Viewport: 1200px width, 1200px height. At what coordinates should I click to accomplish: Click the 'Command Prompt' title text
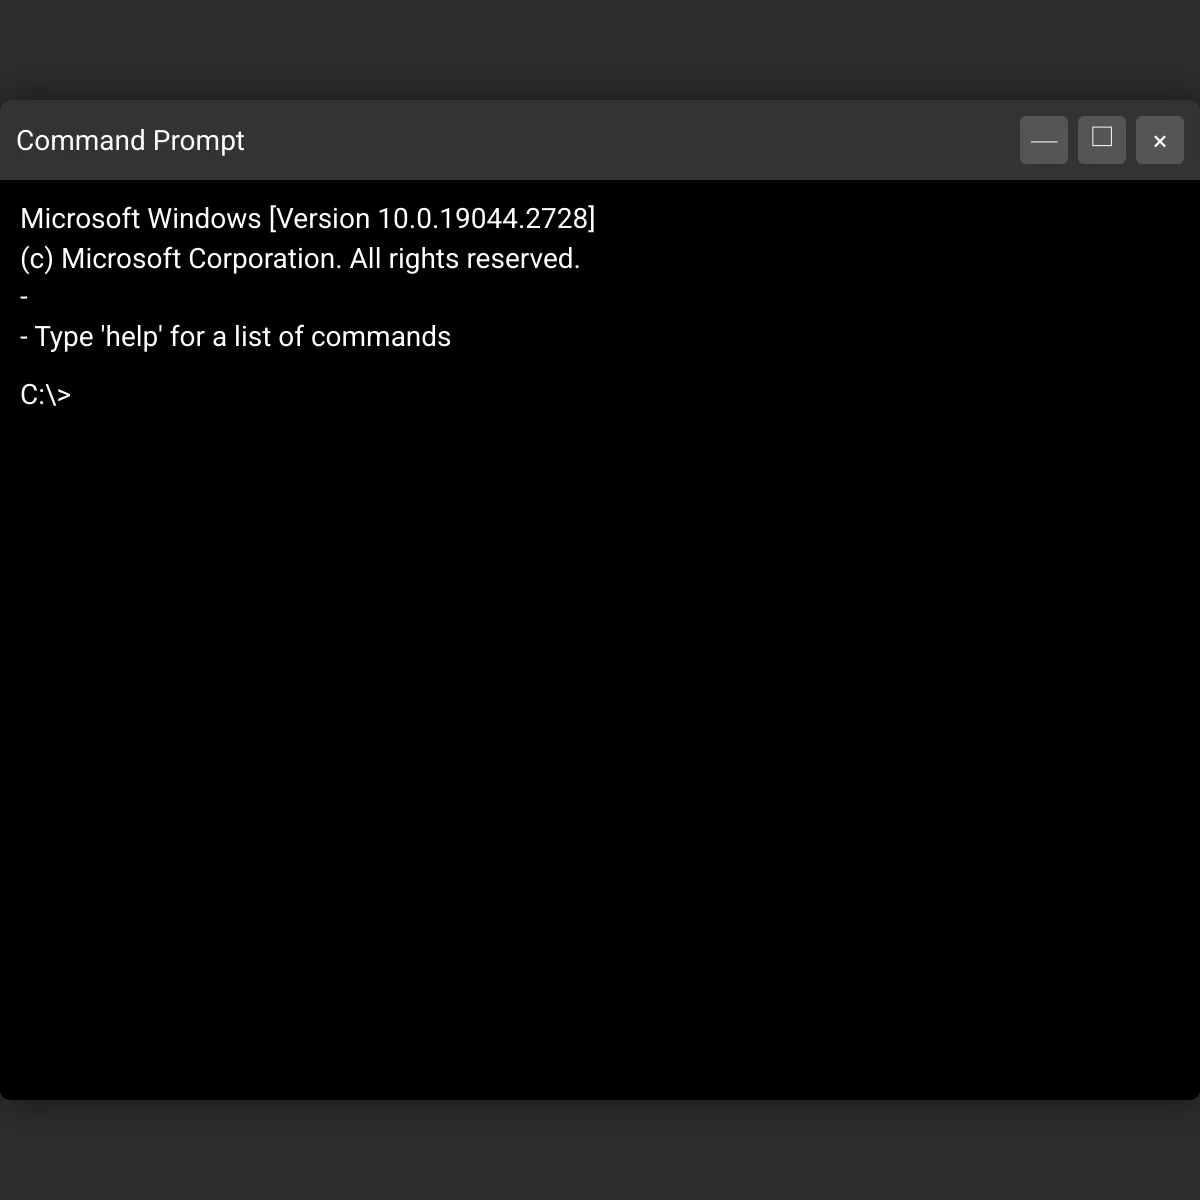[130, 140]
